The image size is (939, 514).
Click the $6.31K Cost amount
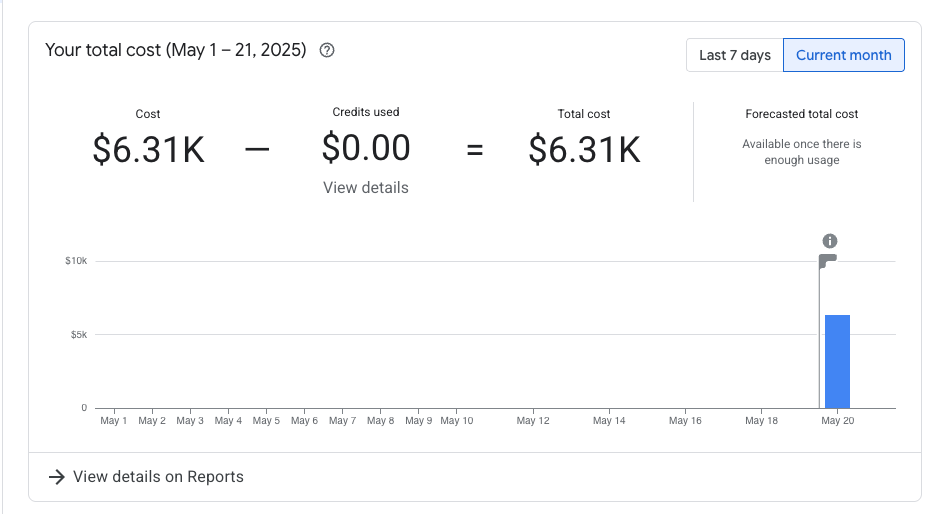tap(148, 150)
